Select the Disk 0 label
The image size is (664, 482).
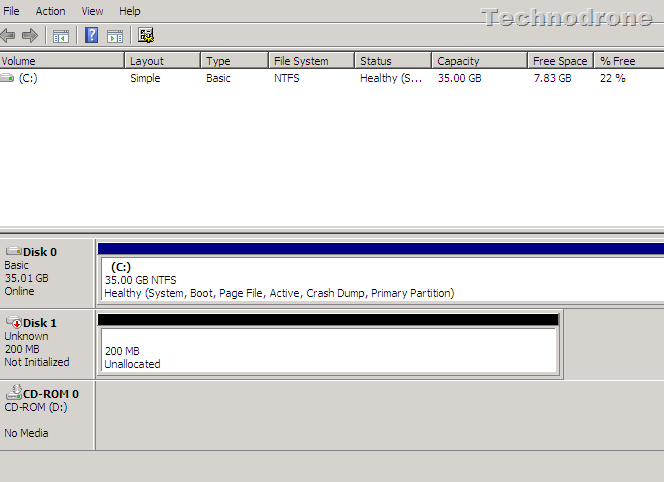click(40, 252)
